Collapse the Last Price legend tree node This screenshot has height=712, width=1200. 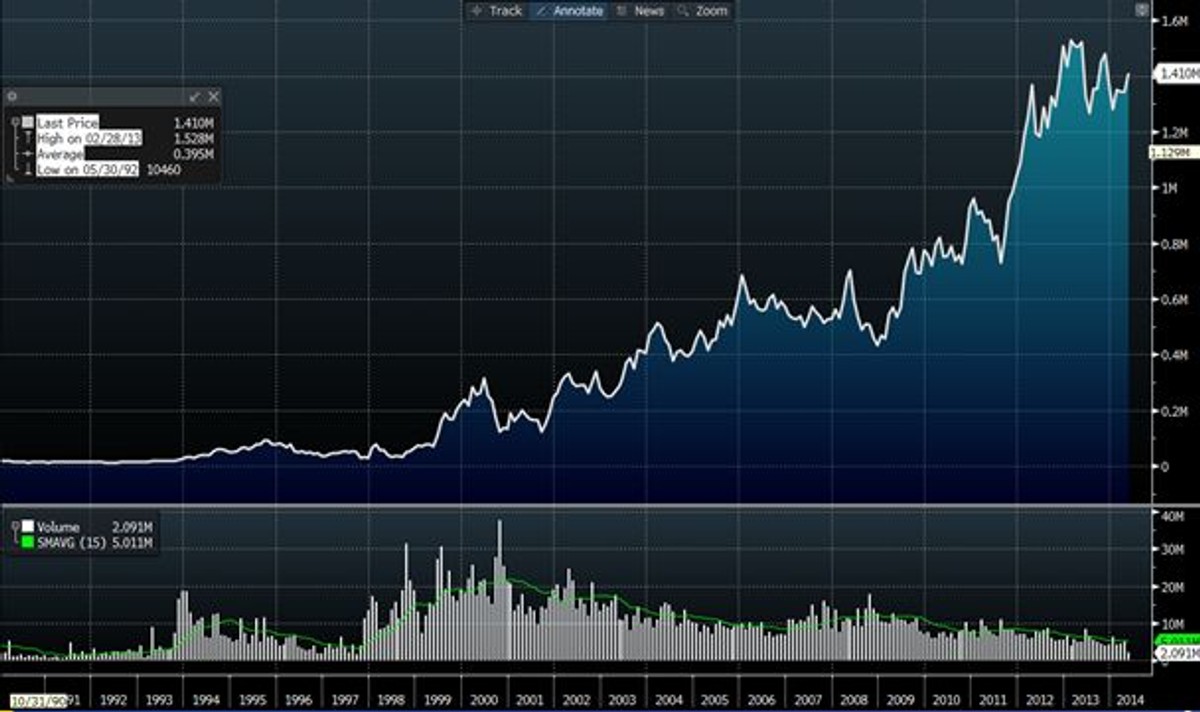click(15, 121)
